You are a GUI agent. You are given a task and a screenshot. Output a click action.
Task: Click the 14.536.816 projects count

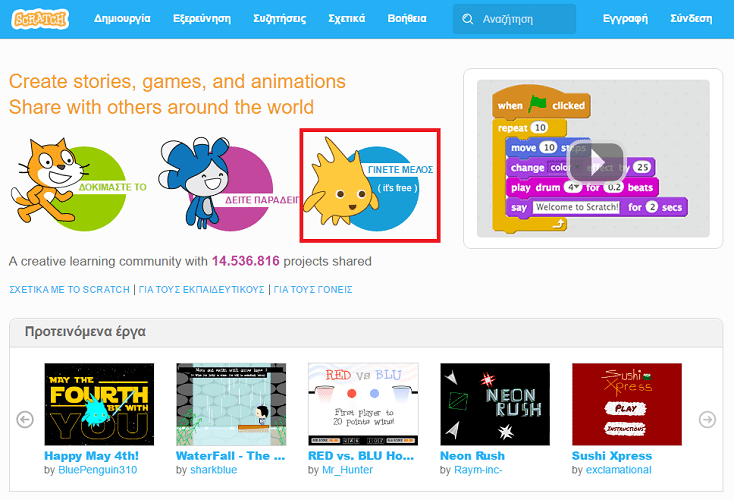[x=245, y=261]
